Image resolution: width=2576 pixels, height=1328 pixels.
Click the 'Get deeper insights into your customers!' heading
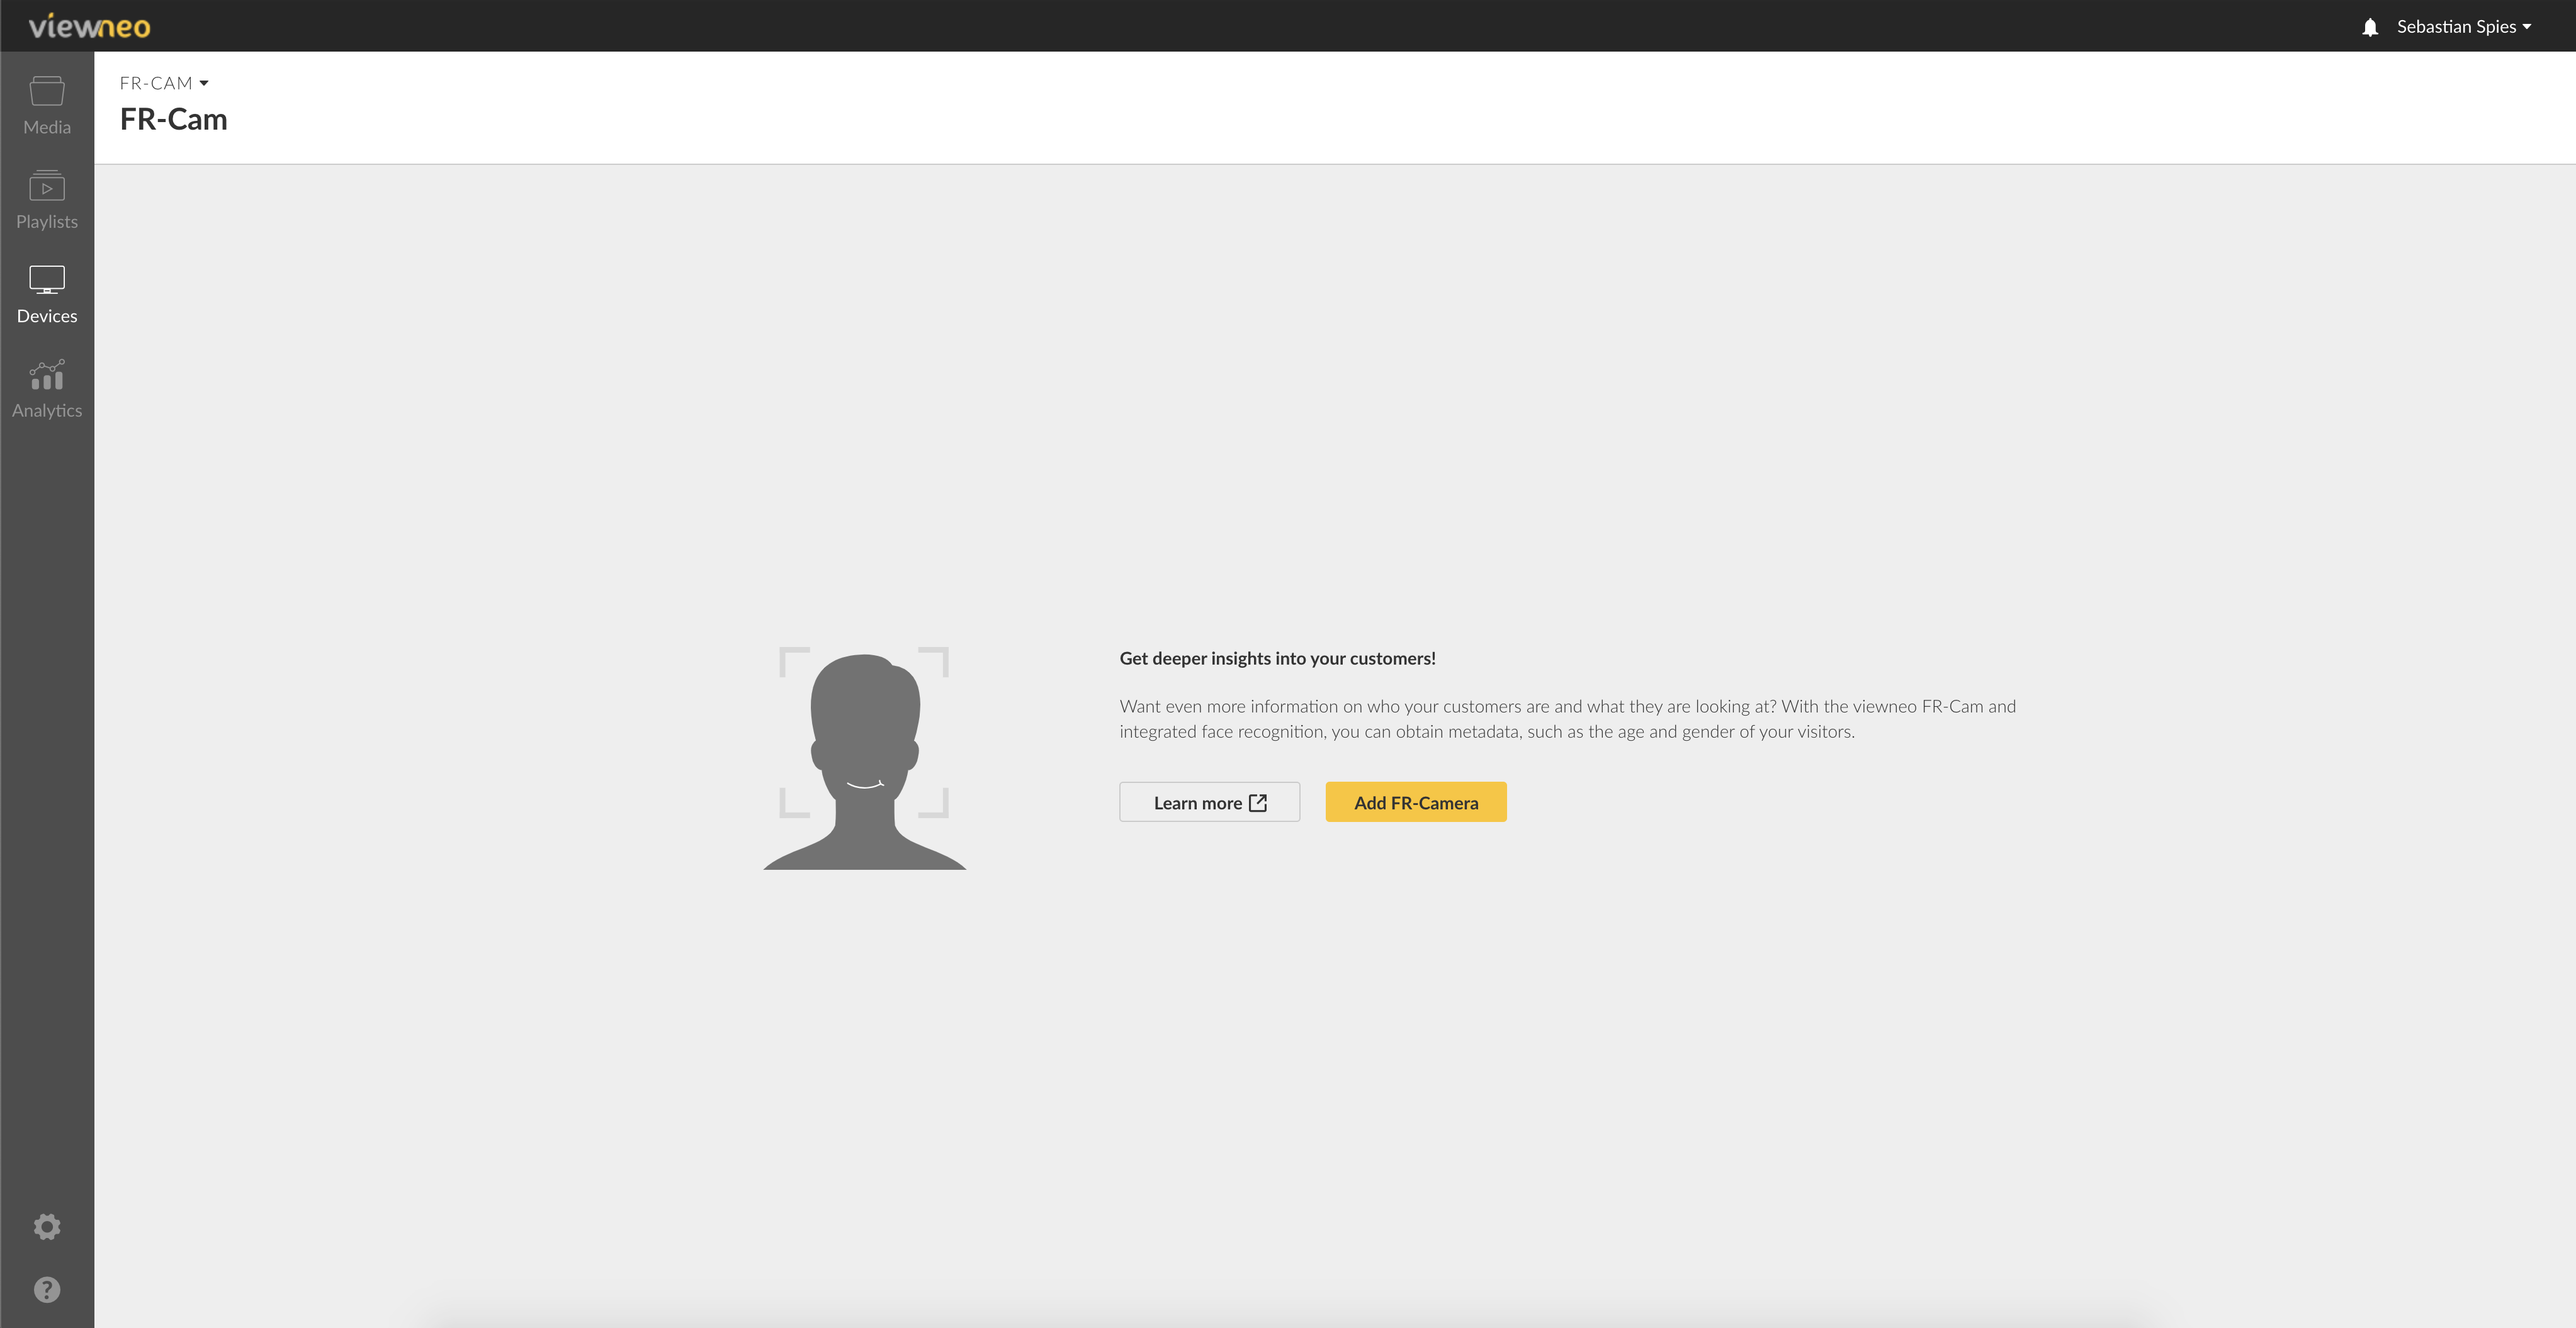pyautogui.click(x=1277, y=658)
